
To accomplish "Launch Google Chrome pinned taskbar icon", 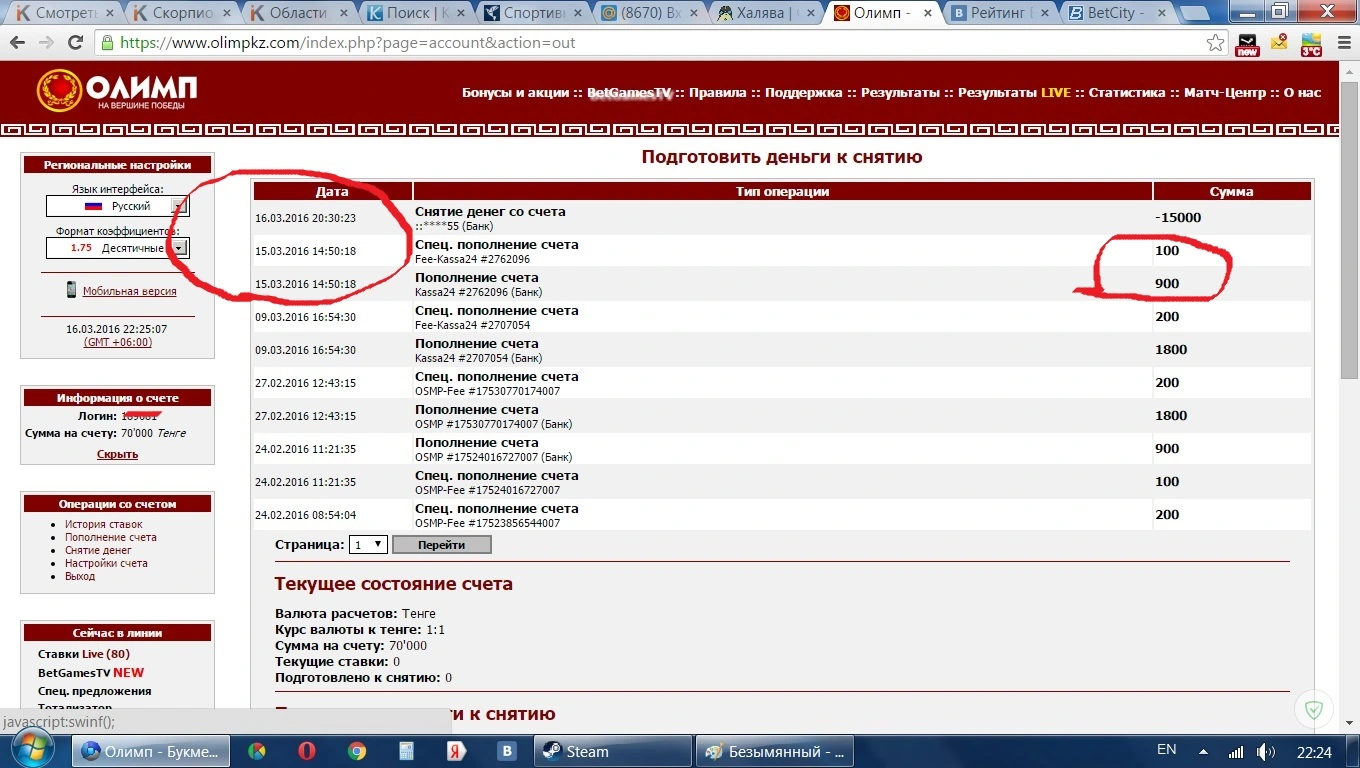I will click(357, 751).
